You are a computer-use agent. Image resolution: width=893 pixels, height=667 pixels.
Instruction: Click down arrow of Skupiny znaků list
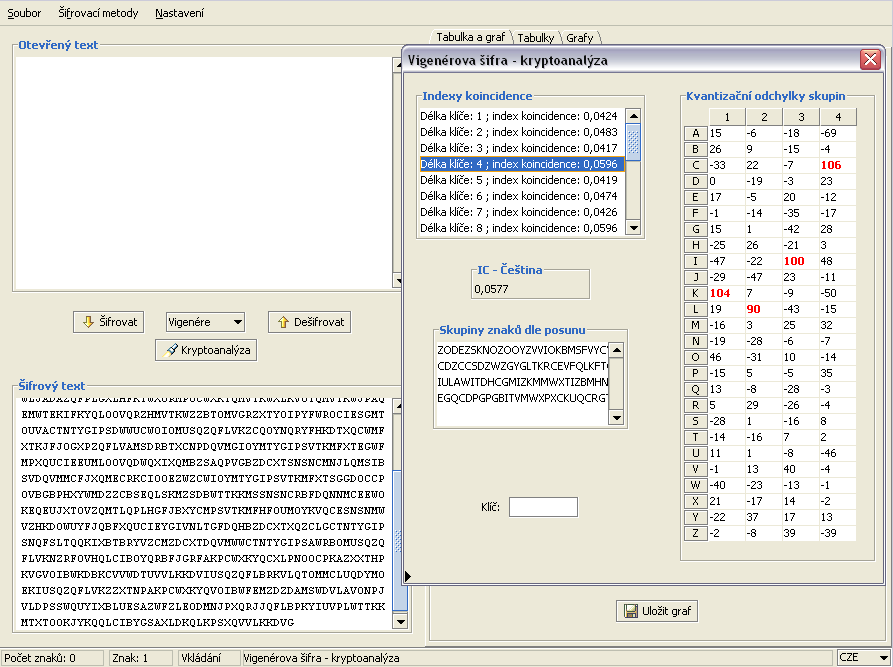(x=616, y=418)
